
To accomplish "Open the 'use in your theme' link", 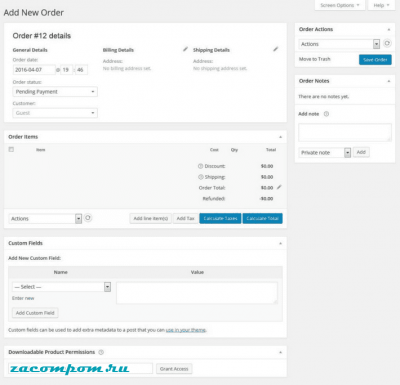I will tap(186, 330).
